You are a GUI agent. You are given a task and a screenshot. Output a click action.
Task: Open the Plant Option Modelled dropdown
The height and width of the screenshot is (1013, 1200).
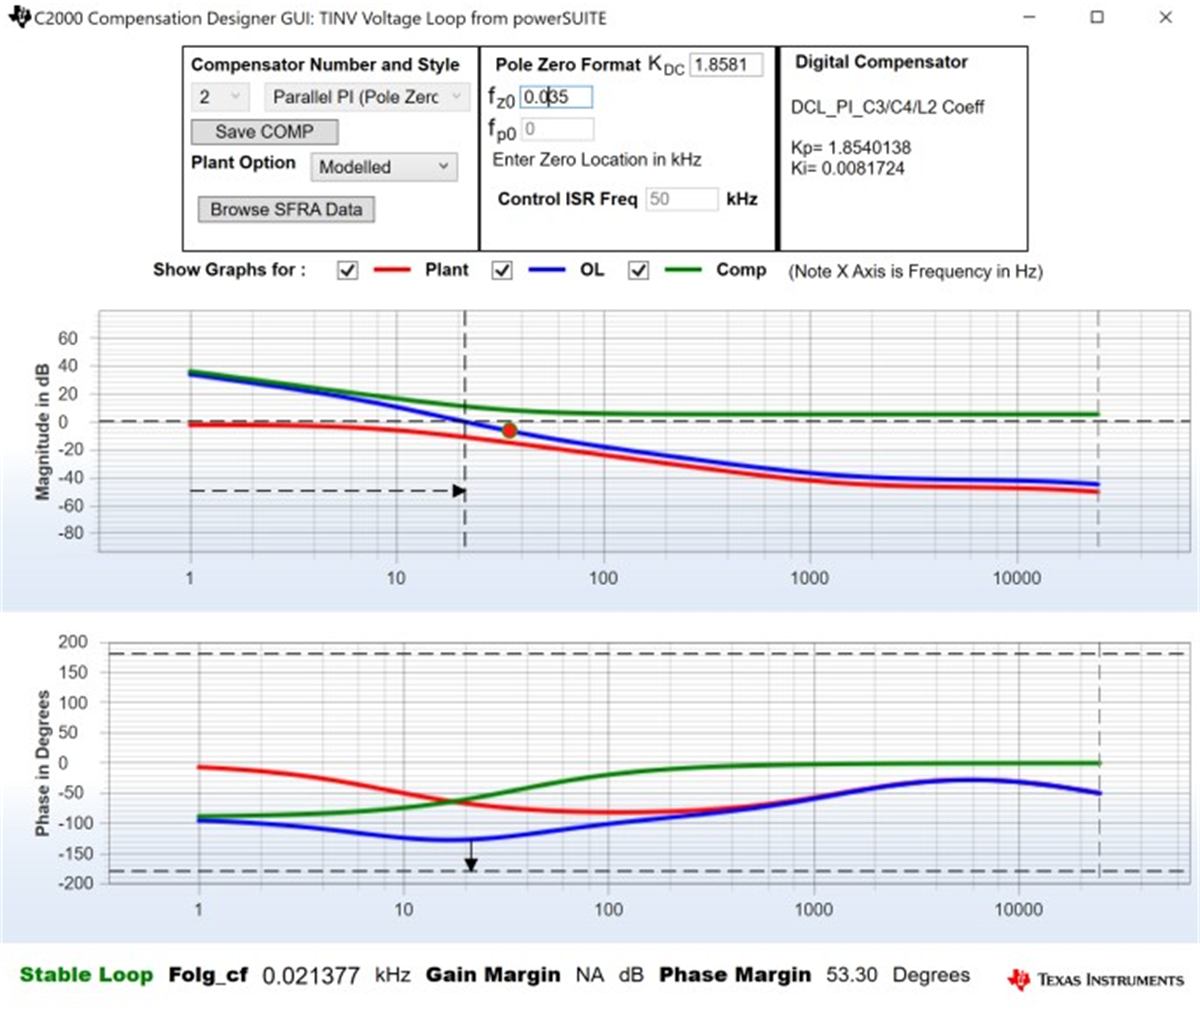click(x=383, y=167)
